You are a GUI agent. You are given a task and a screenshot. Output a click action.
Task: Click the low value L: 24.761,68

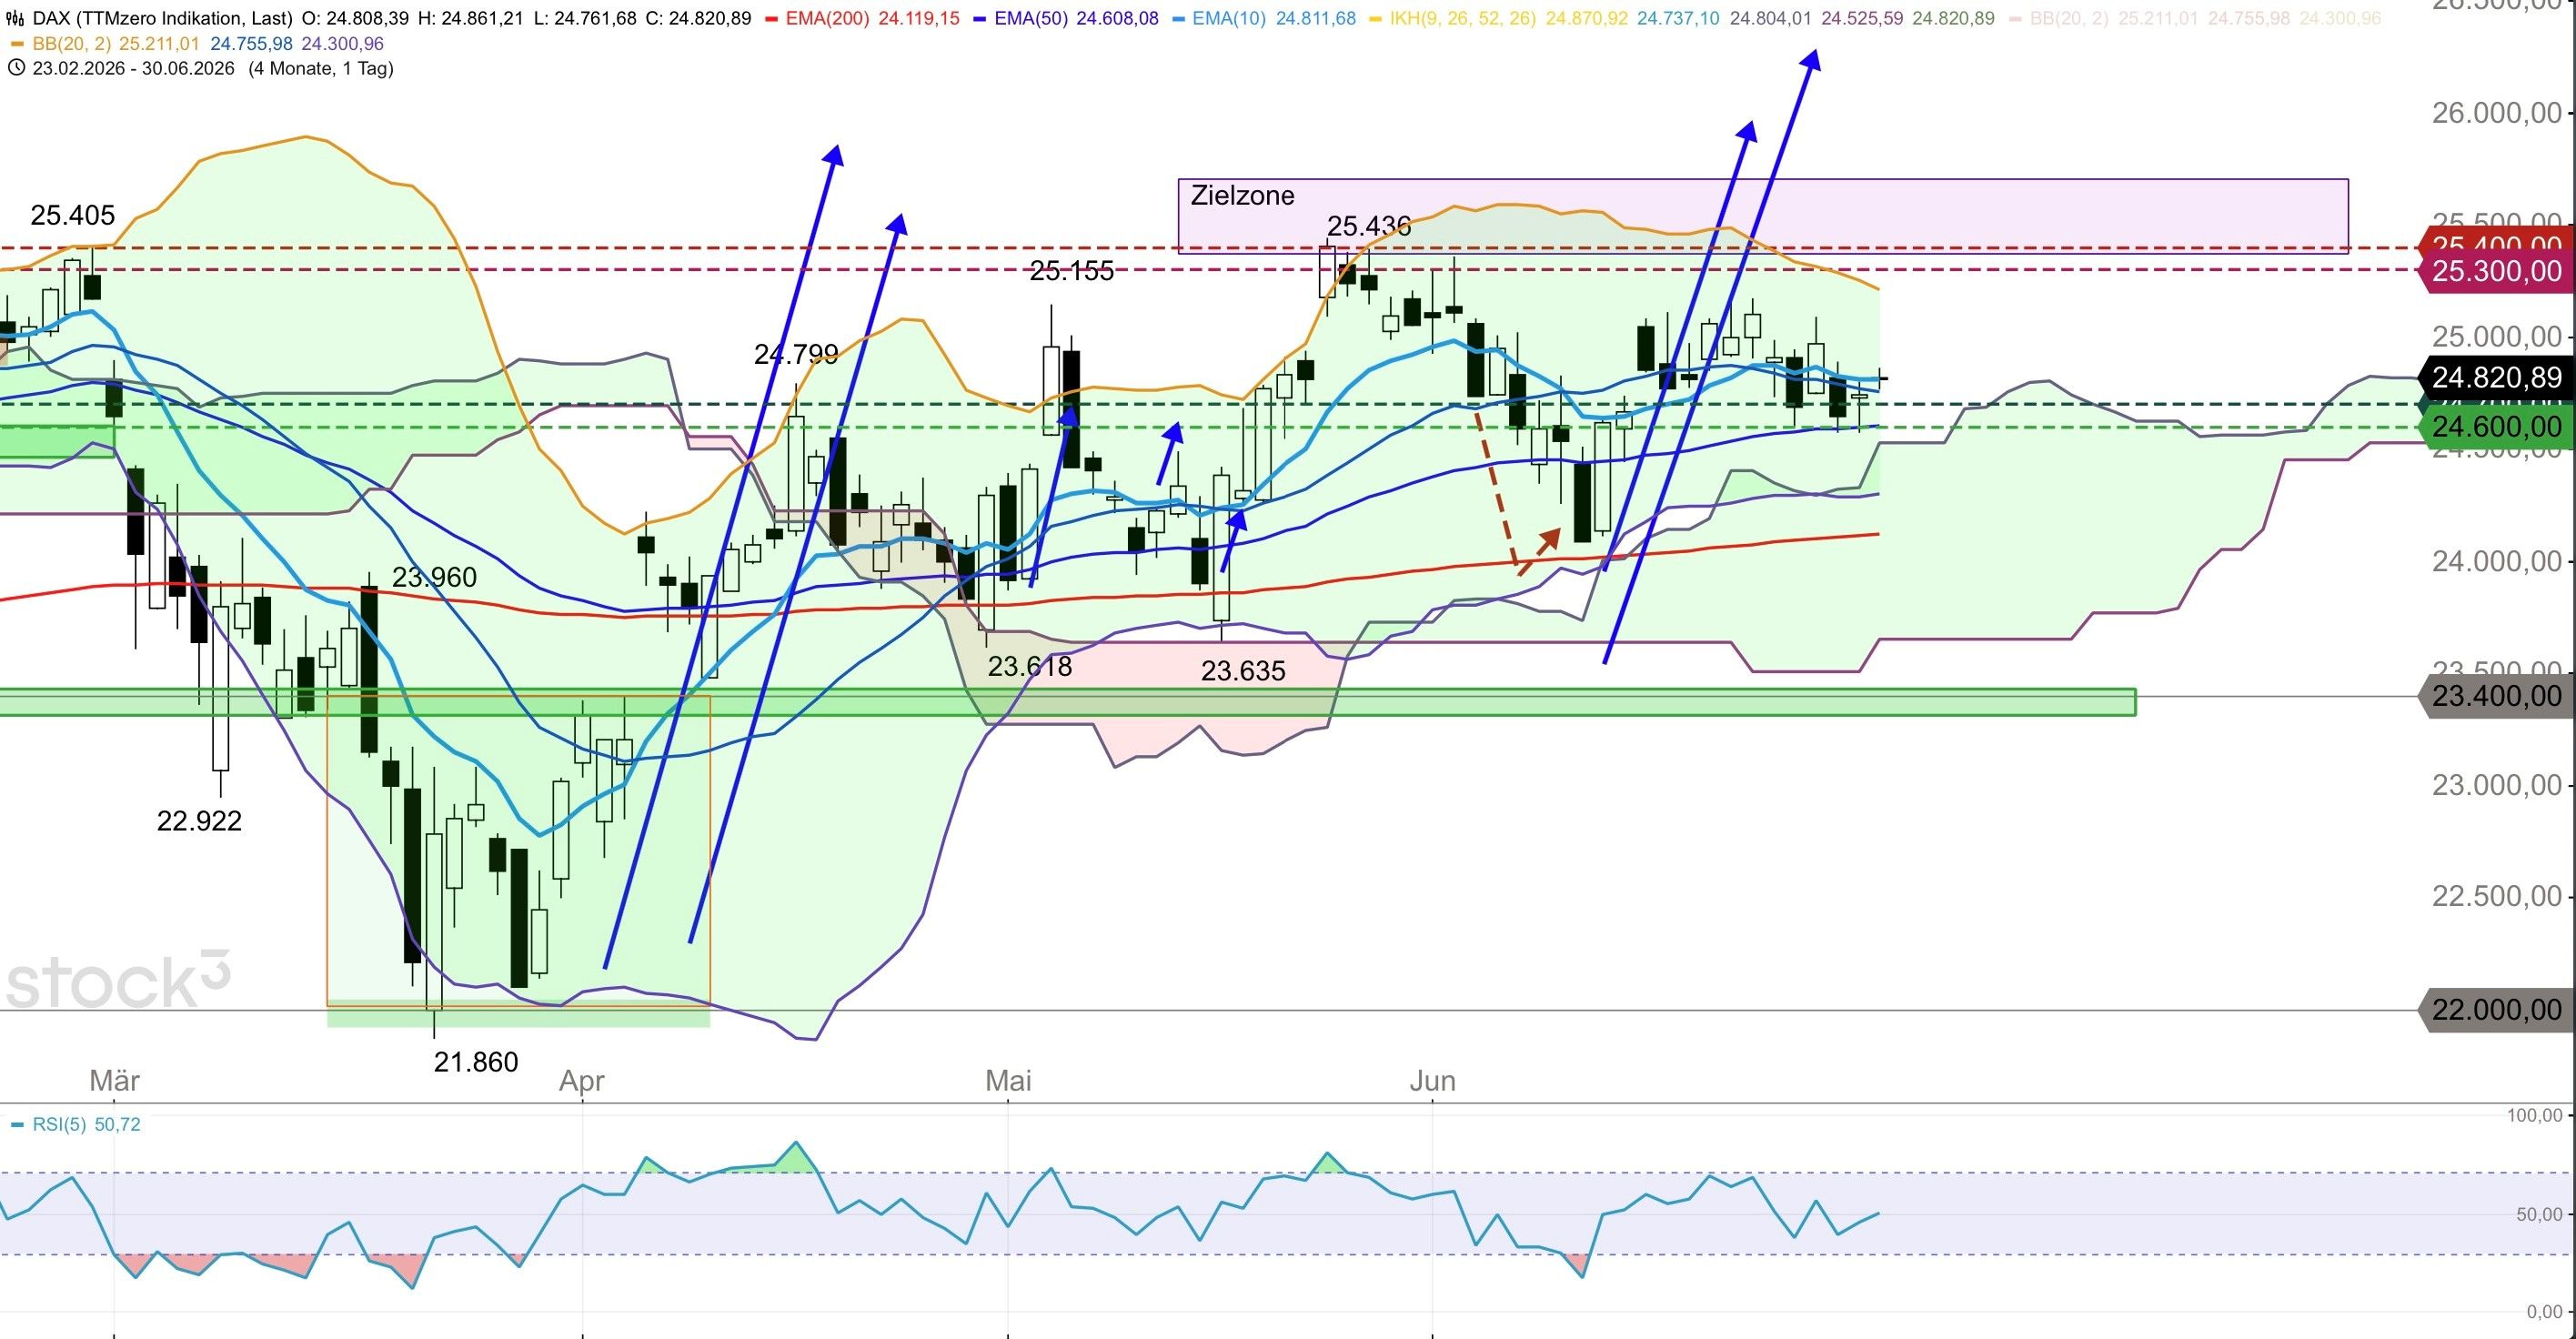click(584, 18)
